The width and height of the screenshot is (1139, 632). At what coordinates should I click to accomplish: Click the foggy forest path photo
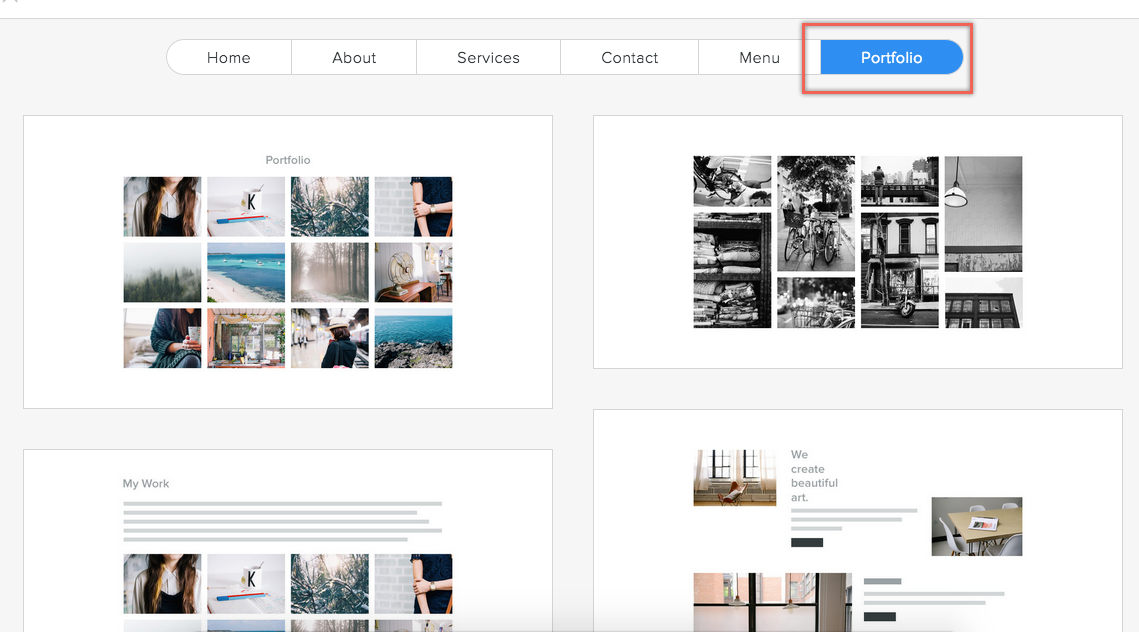(x=330, y=272)
